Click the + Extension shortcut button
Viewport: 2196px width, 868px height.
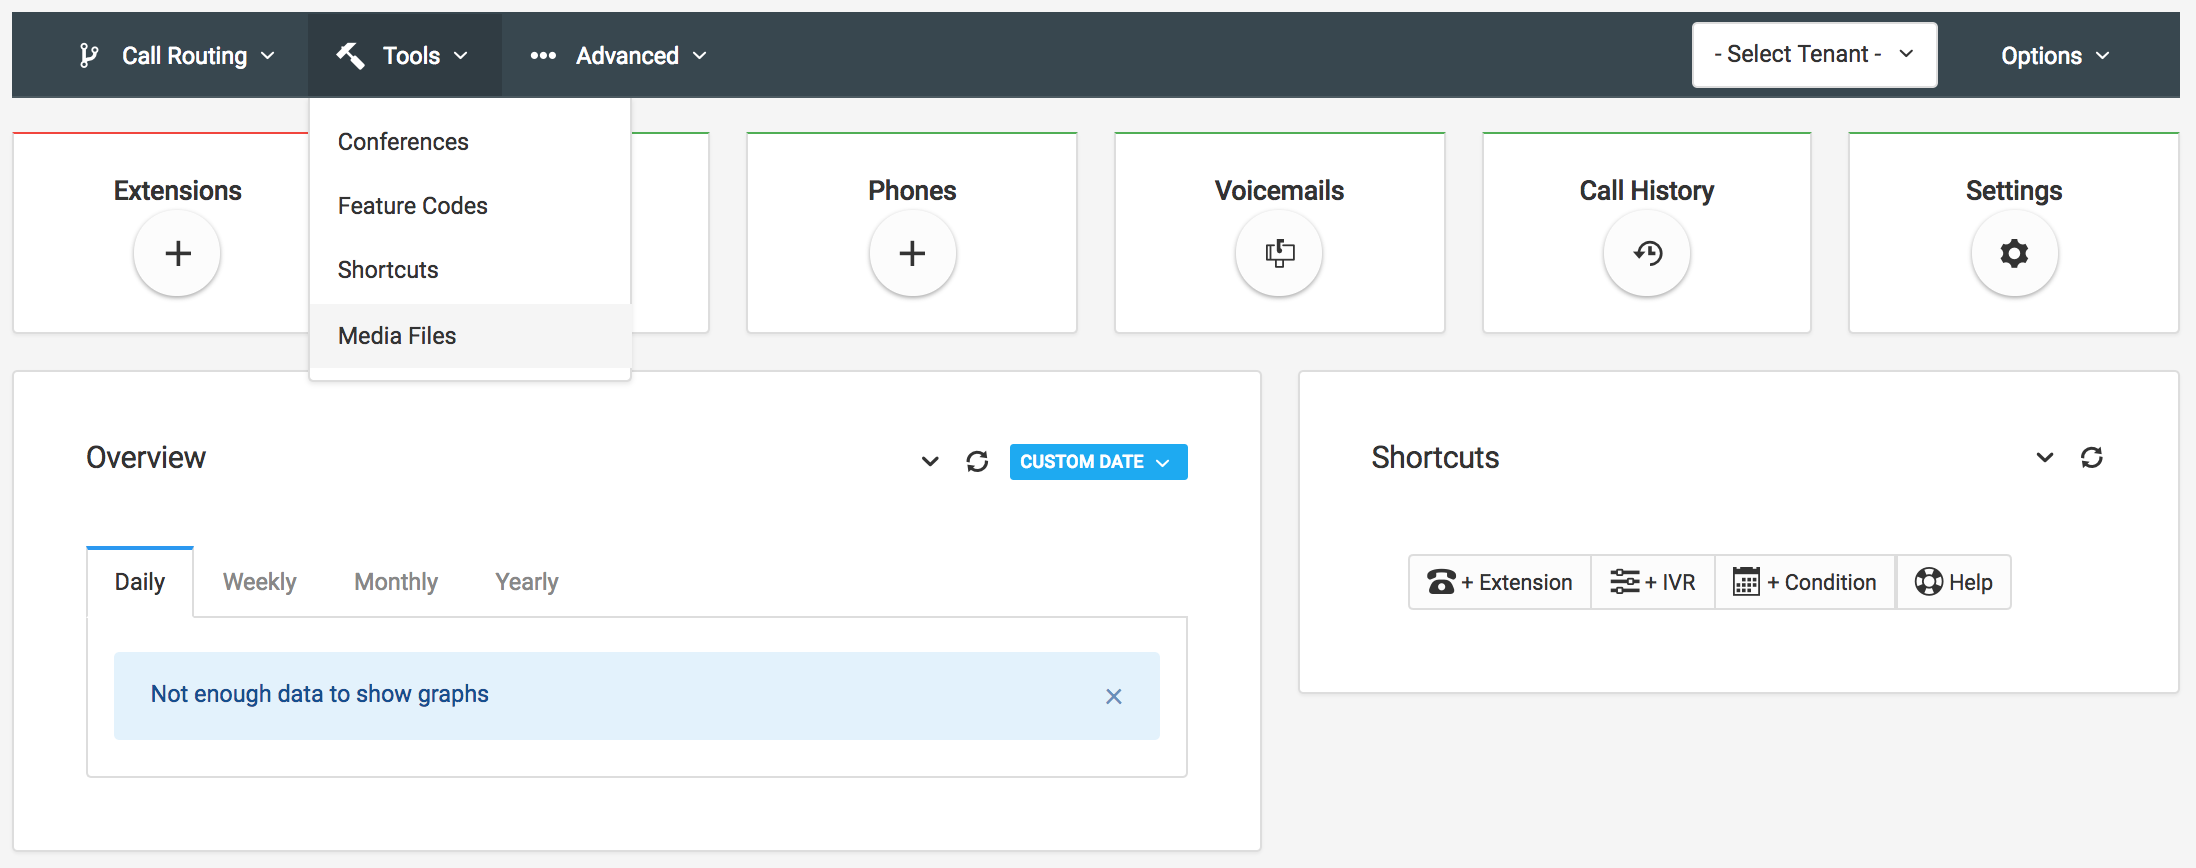(x=1500, y=582)
